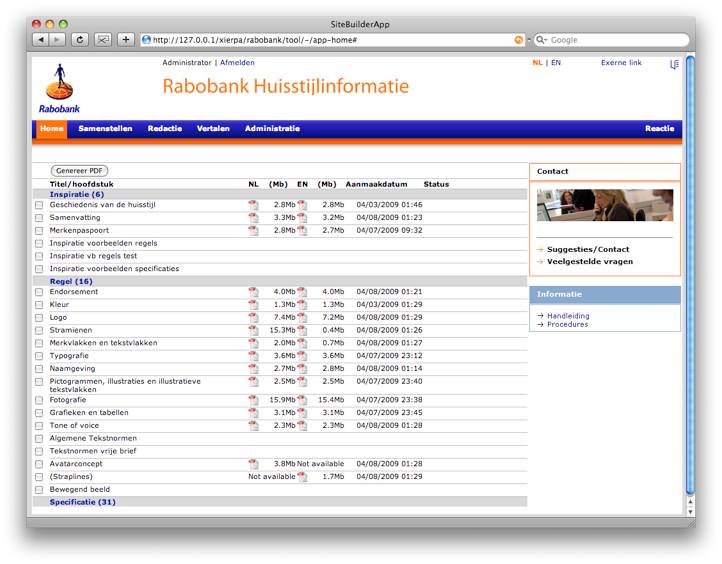The image size is (722, 564).
Task: Open EN PDF for Kleur
Action: coord(302,305)
